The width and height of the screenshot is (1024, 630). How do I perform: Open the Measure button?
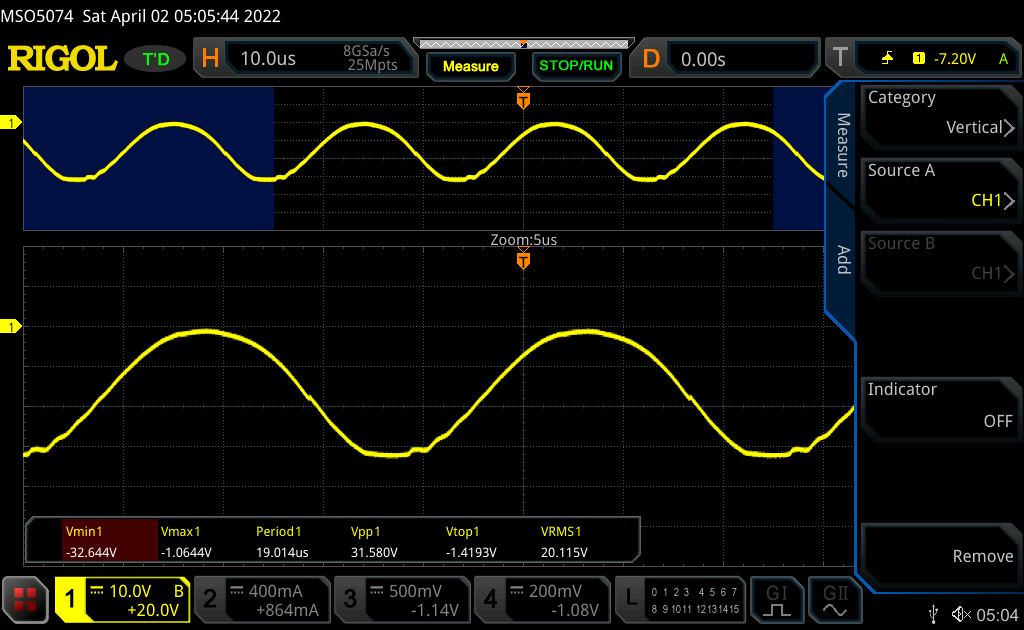pyautogui.click(x=470, y=67)
